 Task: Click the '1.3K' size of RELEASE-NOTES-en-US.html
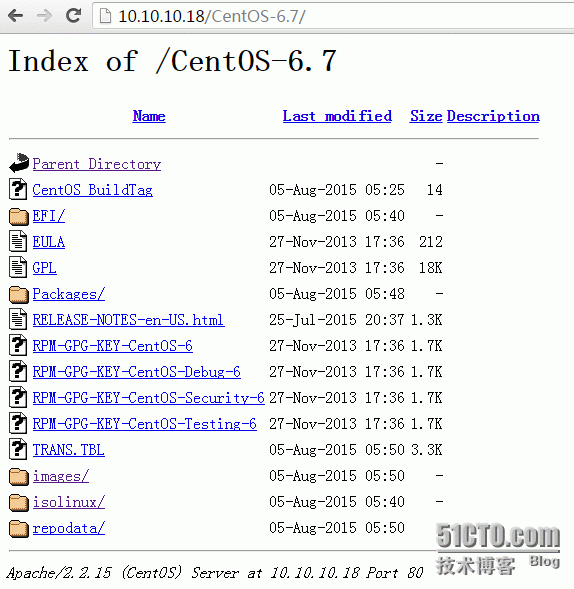tap(427, 320)
